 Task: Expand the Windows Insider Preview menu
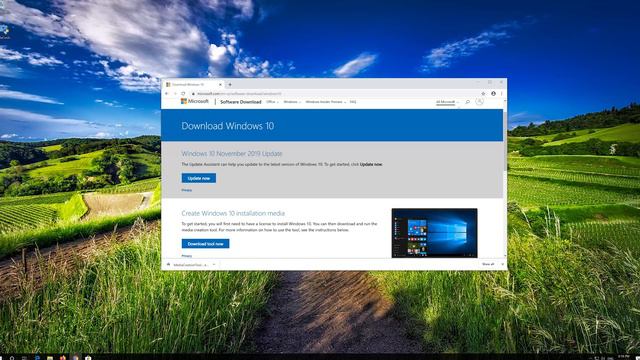(326, 102)
